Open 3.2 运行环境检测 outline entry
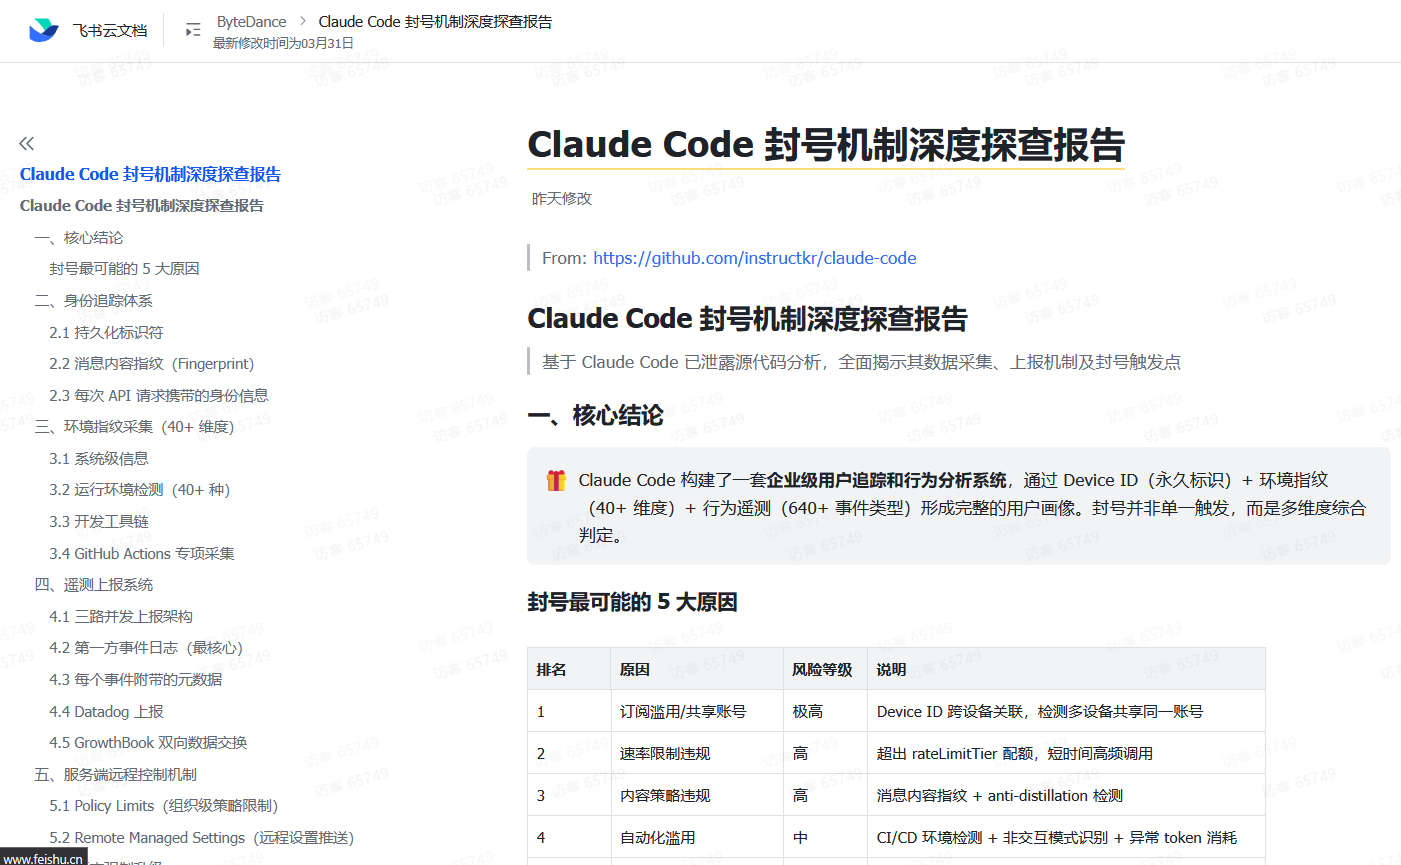The width and height of the screenshot is (1401, 865). (140, 490)
